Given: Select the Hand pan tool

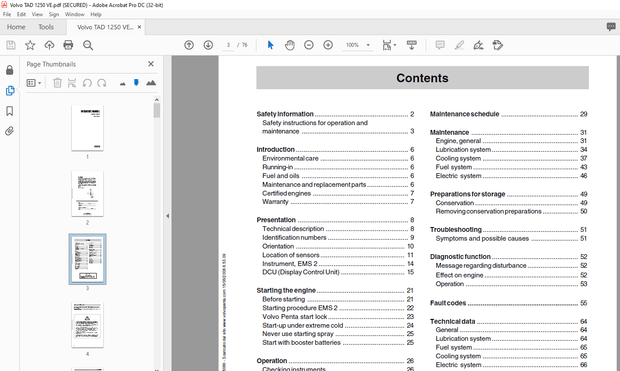Looking at the screenshot, I should [x=290, y=45].
